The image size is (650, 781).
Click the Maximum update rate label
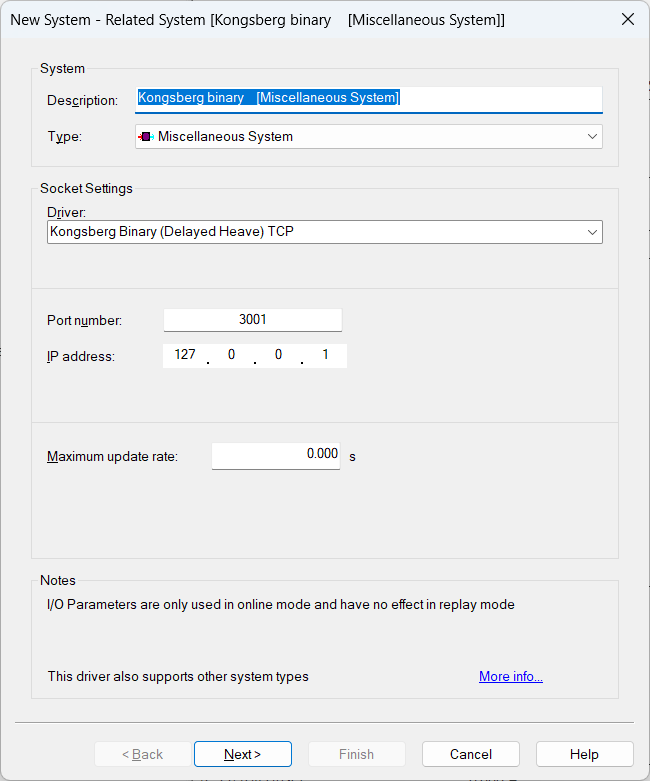[112, 457]
